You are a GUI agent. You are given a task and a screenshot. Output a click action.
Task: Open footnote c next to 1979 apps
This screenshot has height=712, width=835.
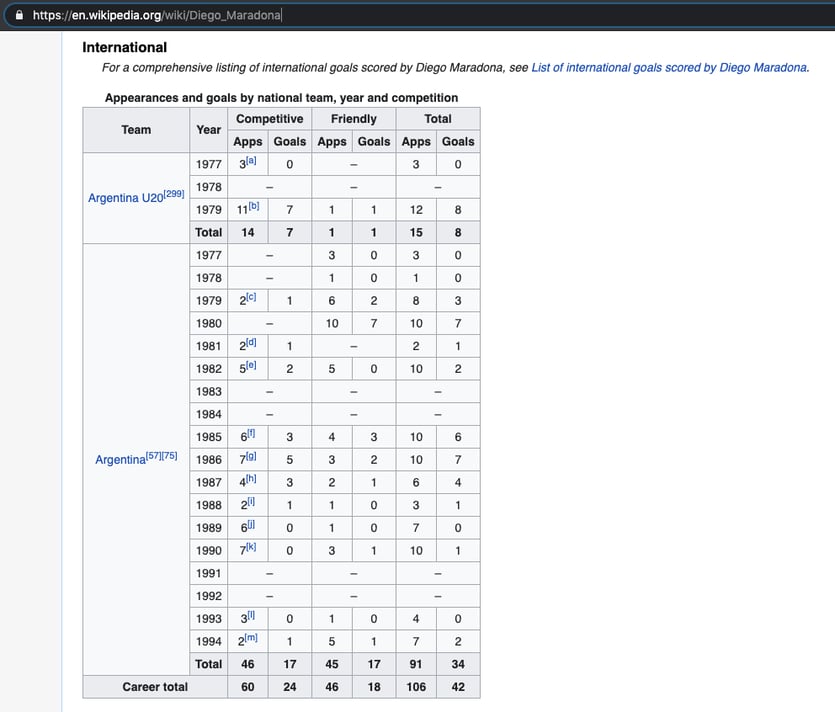(251, 297)
